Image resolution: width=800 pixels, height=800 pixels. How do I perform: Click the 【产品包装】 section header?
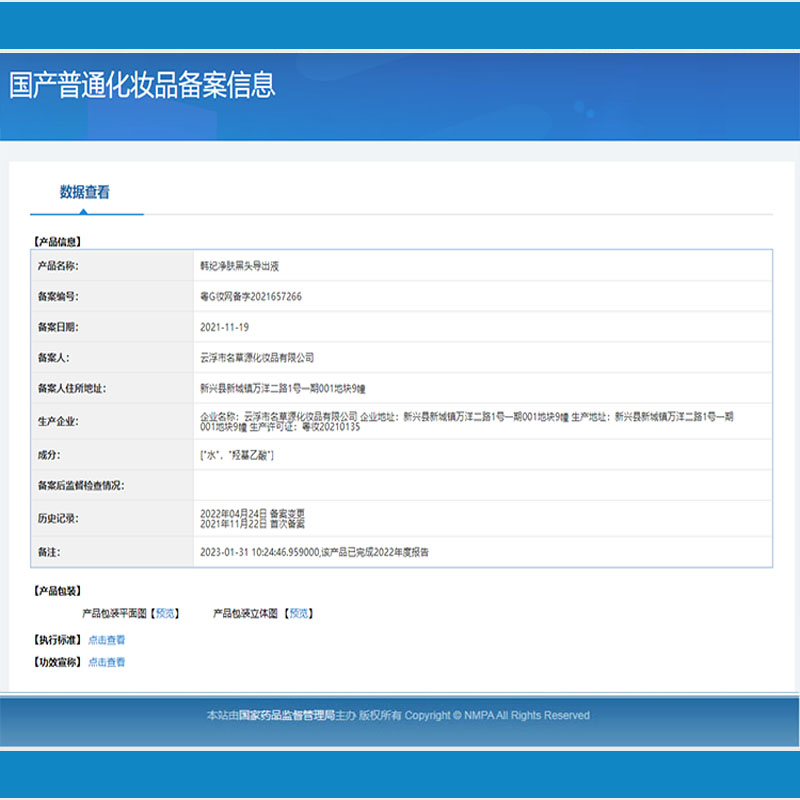pos(55,593)
